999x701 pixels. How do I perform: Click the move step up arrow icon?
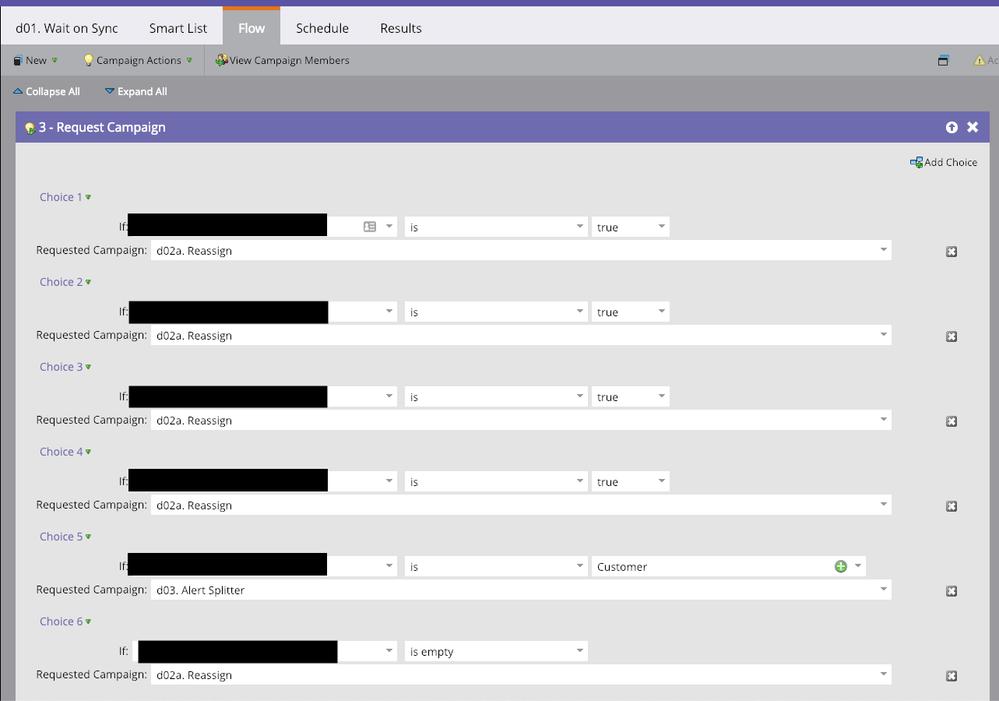click(x=951, y=127)
